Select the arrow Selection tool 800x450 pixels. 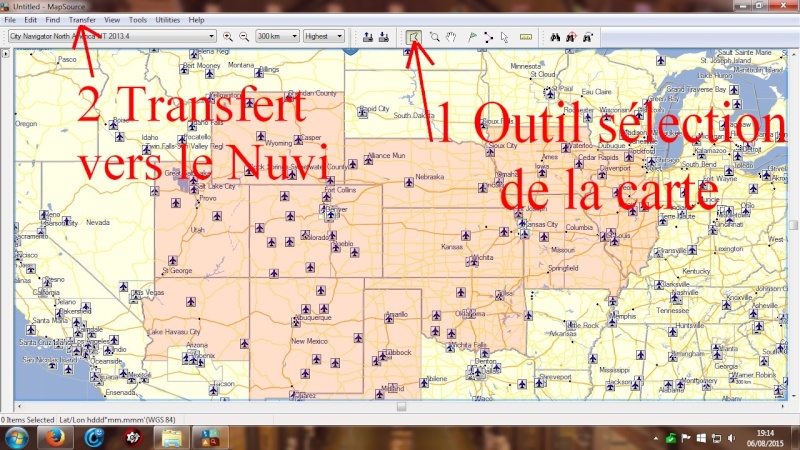click(x=505, y=37)
